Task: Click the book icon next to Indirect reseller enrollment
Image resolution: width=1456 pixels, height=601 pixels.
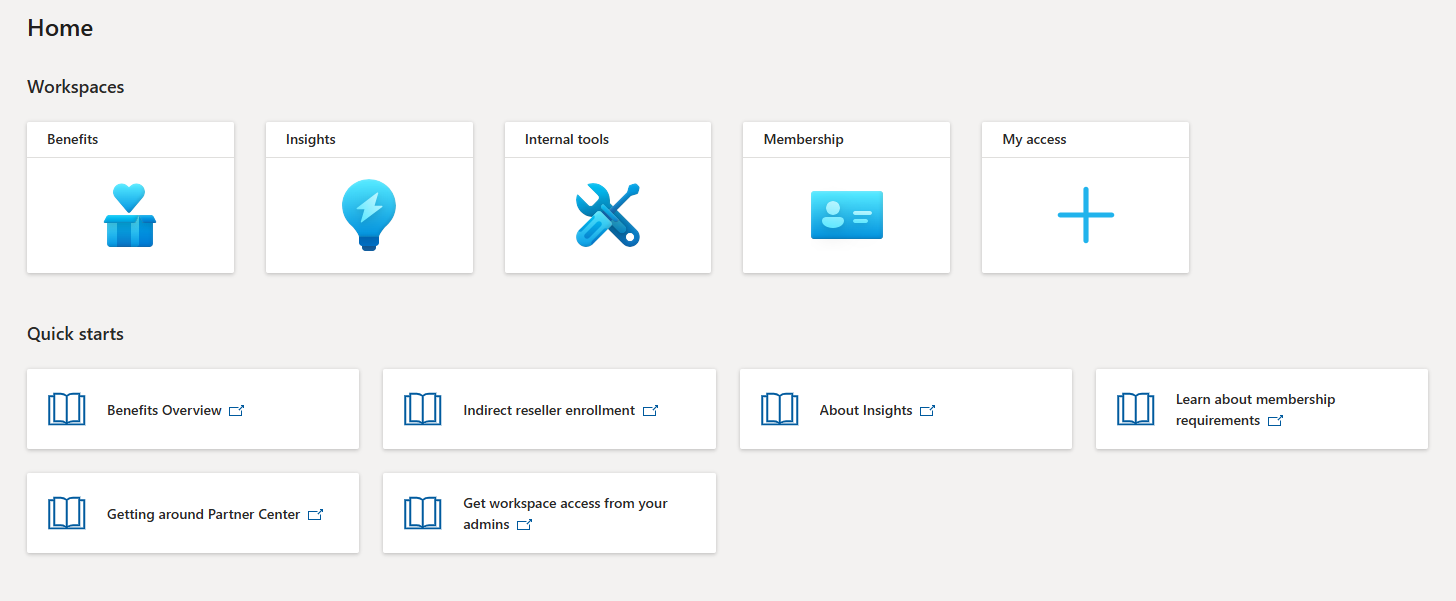Action: [423, 408]
